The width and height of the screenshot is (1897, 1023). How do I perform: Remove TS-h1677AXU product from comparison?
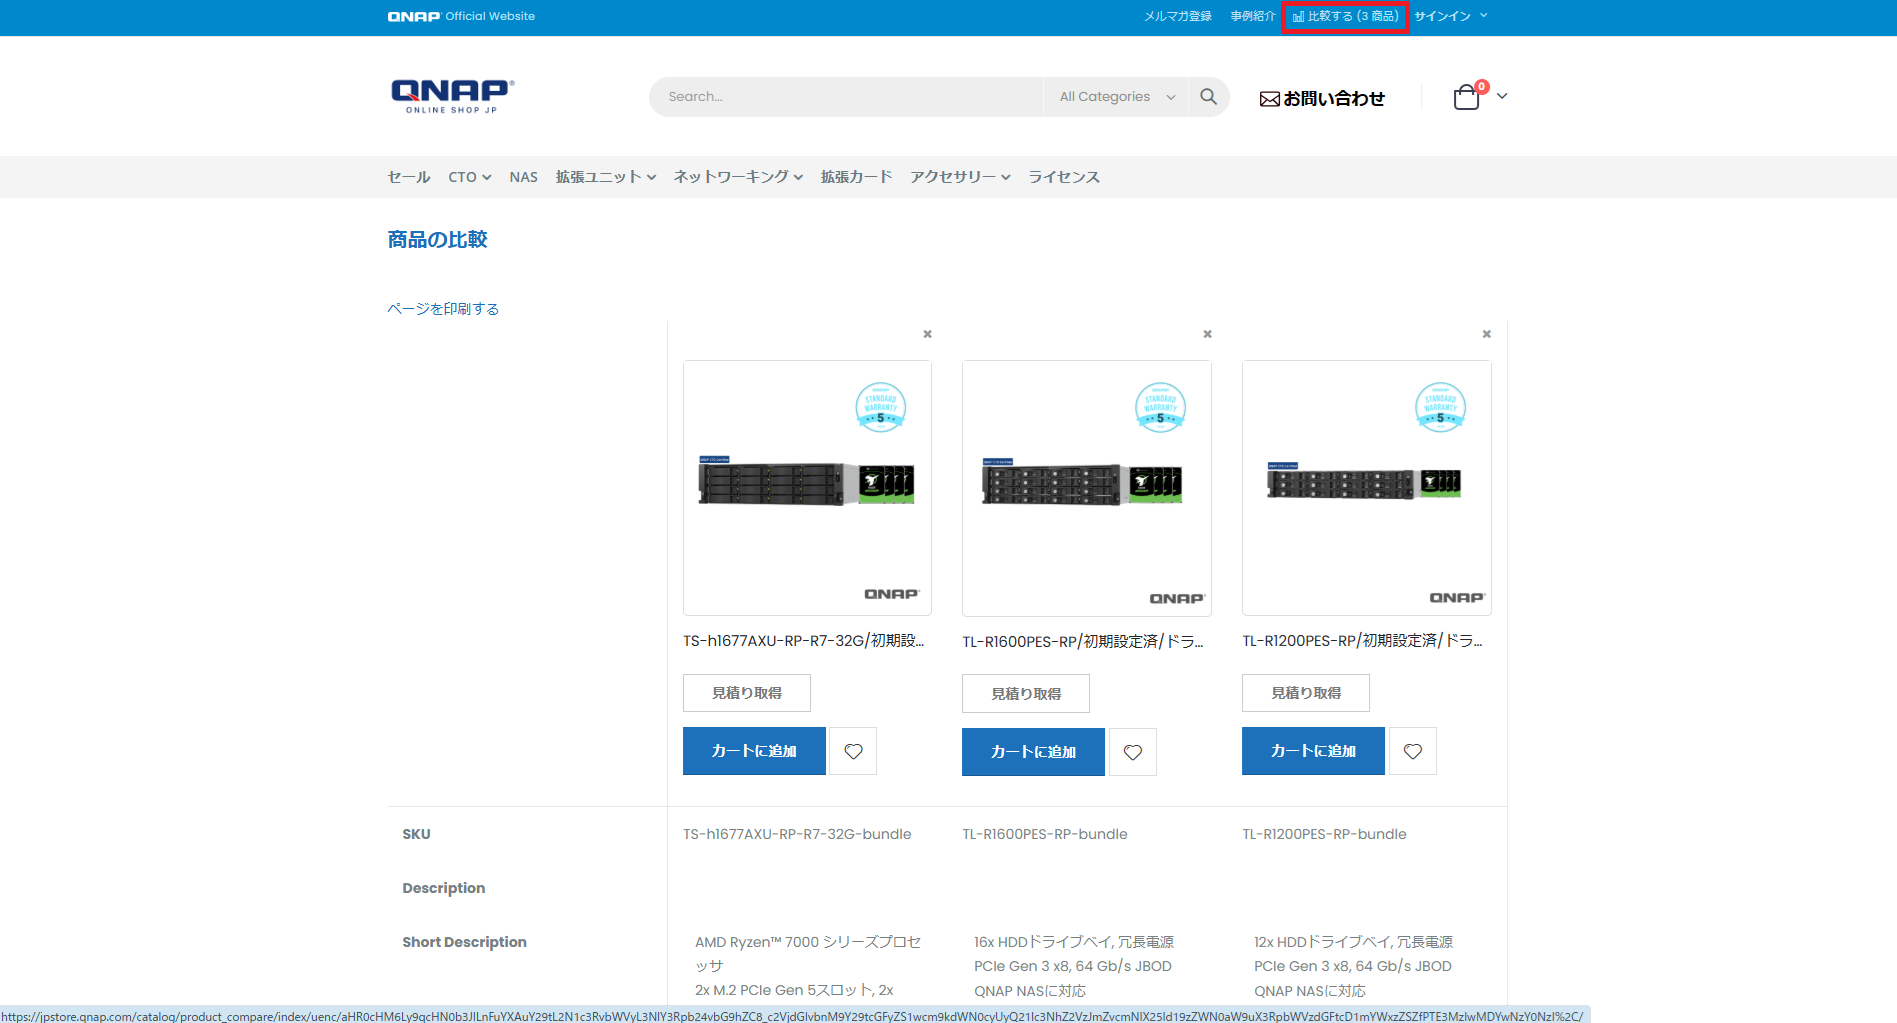927,334
